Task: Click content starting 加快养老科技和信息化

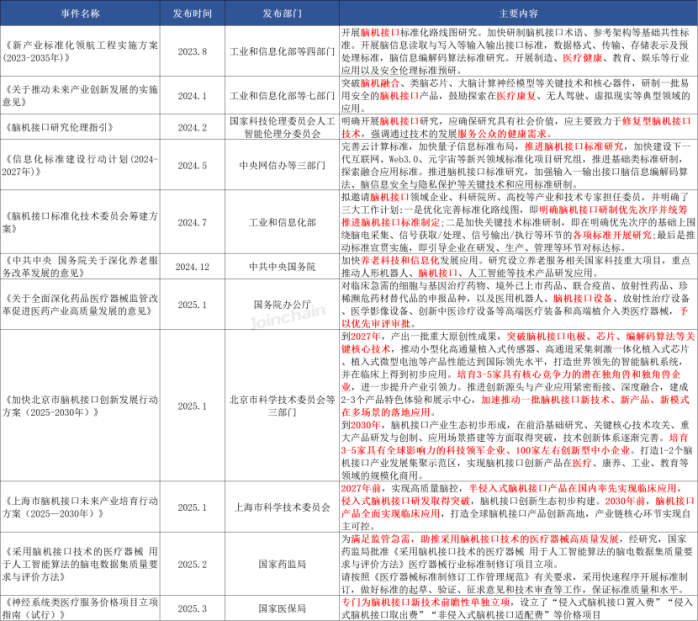Action: coord(518,266)
